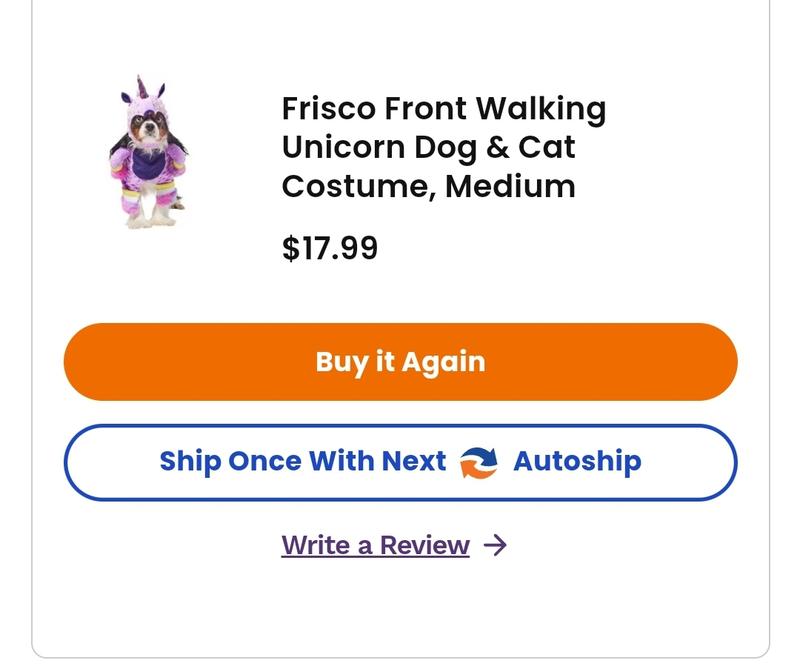800x672 pixels.
Task: Select the unicorn costume product title
Action: tap(441, 146)
